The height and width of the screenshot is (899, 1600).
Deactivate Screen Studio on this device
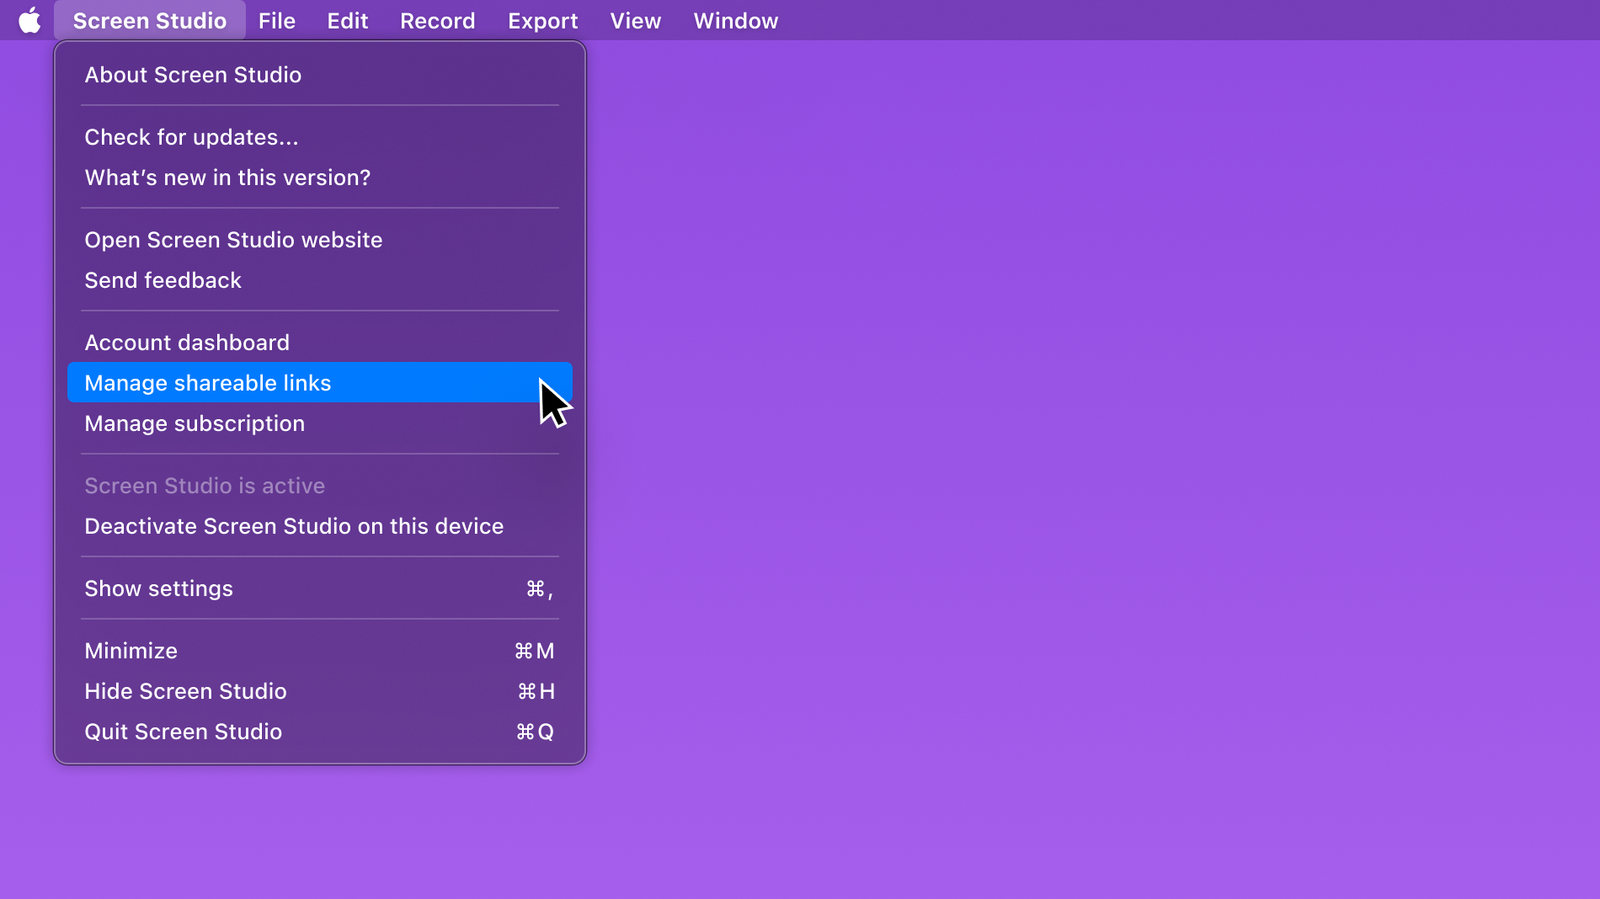click(x=294, y=527)
